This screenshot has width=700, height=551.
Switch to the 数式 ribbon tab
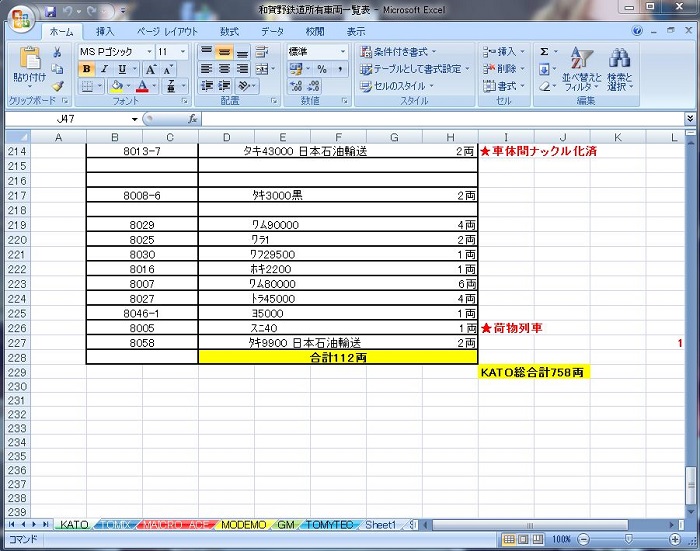tap(229, 31)
